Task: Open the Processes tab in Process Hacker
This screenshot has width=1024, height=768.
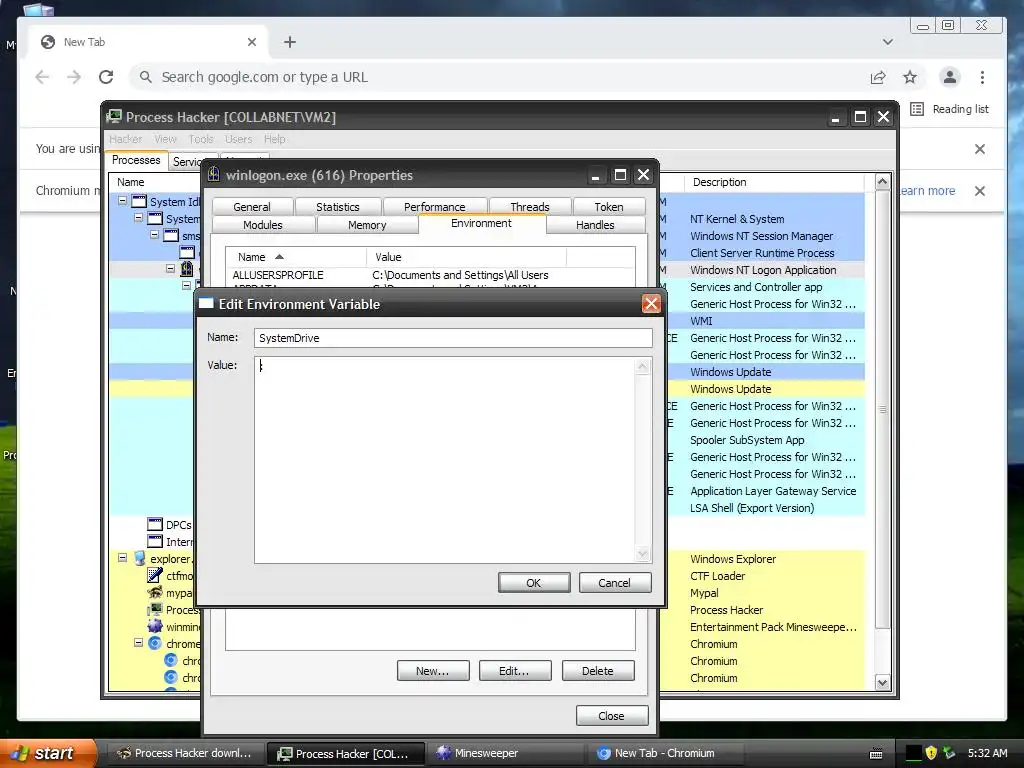Action: coord(136,160)
